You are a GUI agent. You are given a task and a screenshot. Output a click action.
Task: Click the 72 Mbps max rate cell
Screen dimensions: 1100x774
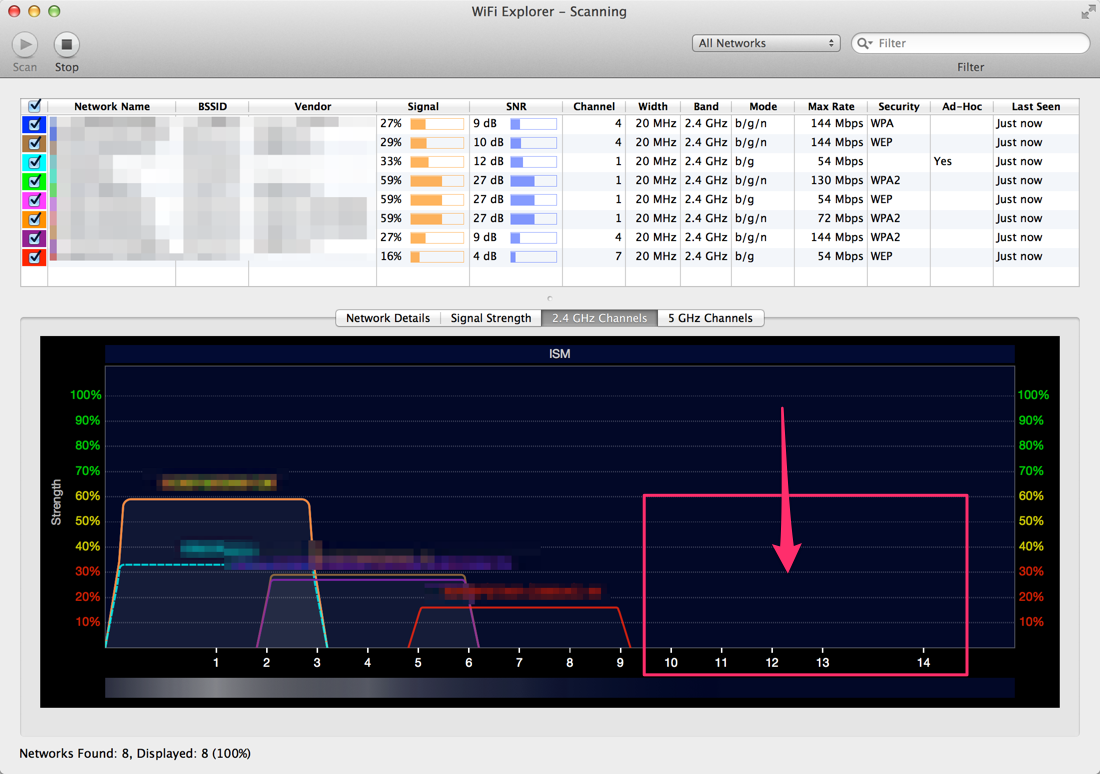pyautogui.click(x=840, y=218)
